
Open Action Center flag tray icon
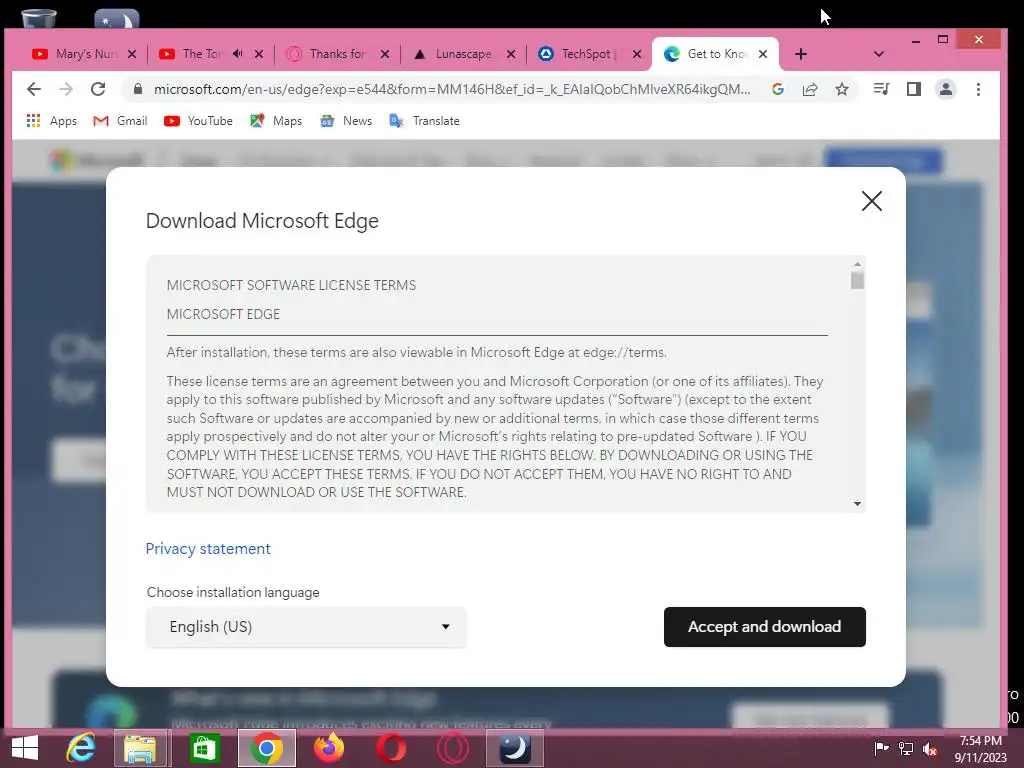(881, 748)
